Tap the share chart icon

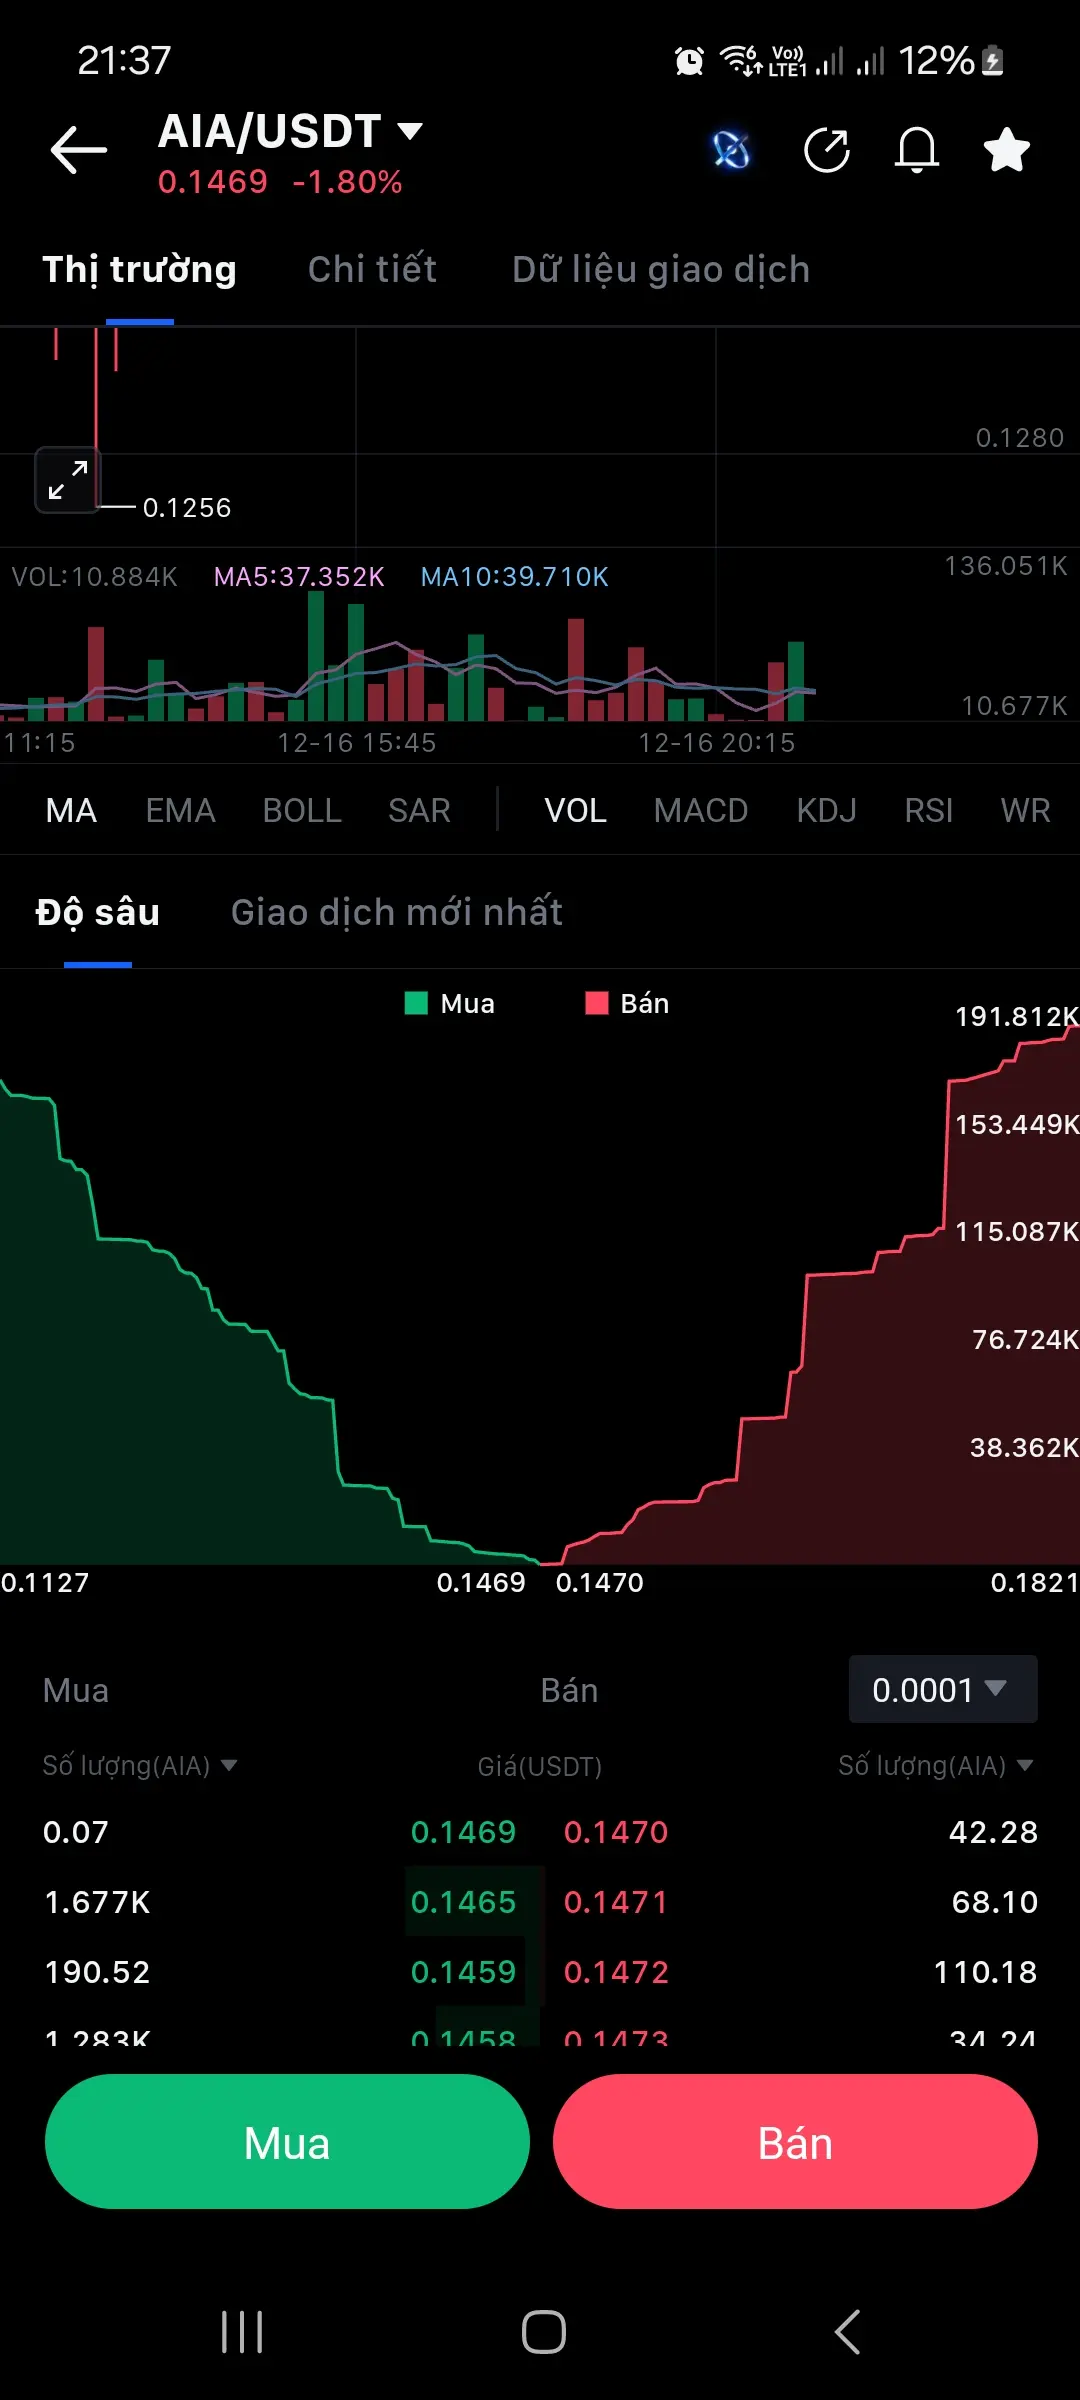coord(827,150)
